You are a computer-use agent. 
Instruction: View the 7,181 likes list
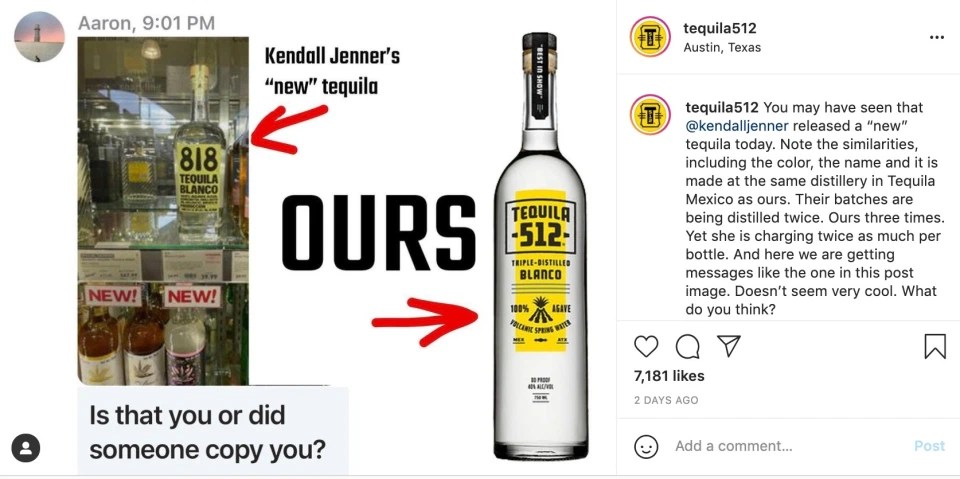[669, 376]
